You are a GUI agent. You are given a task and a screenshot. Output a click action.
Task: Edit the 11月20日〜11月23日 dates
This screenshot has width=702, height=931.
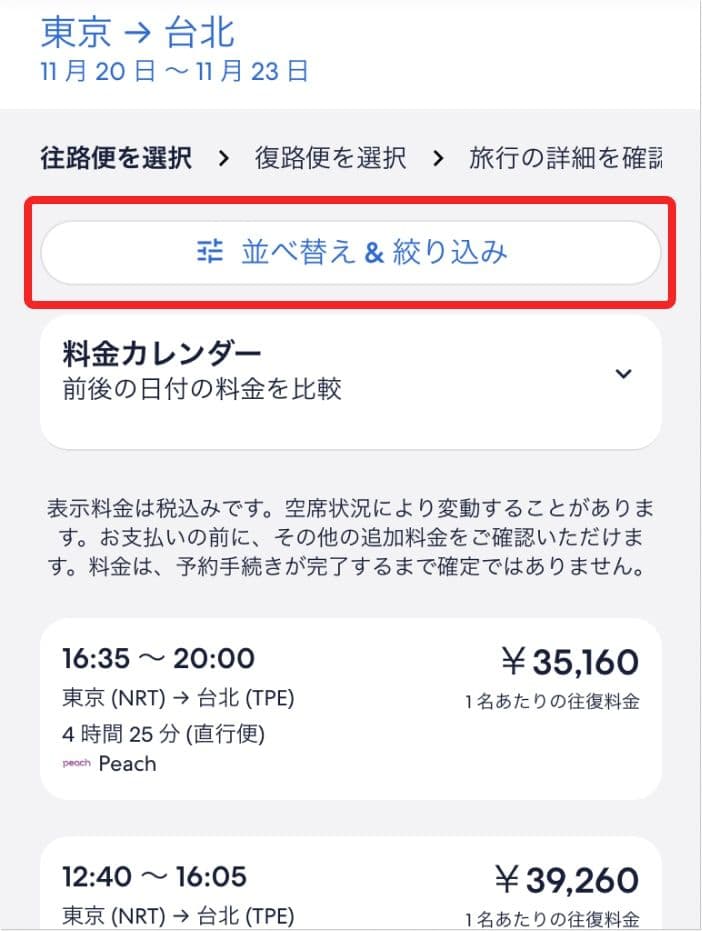click(174, 71)
